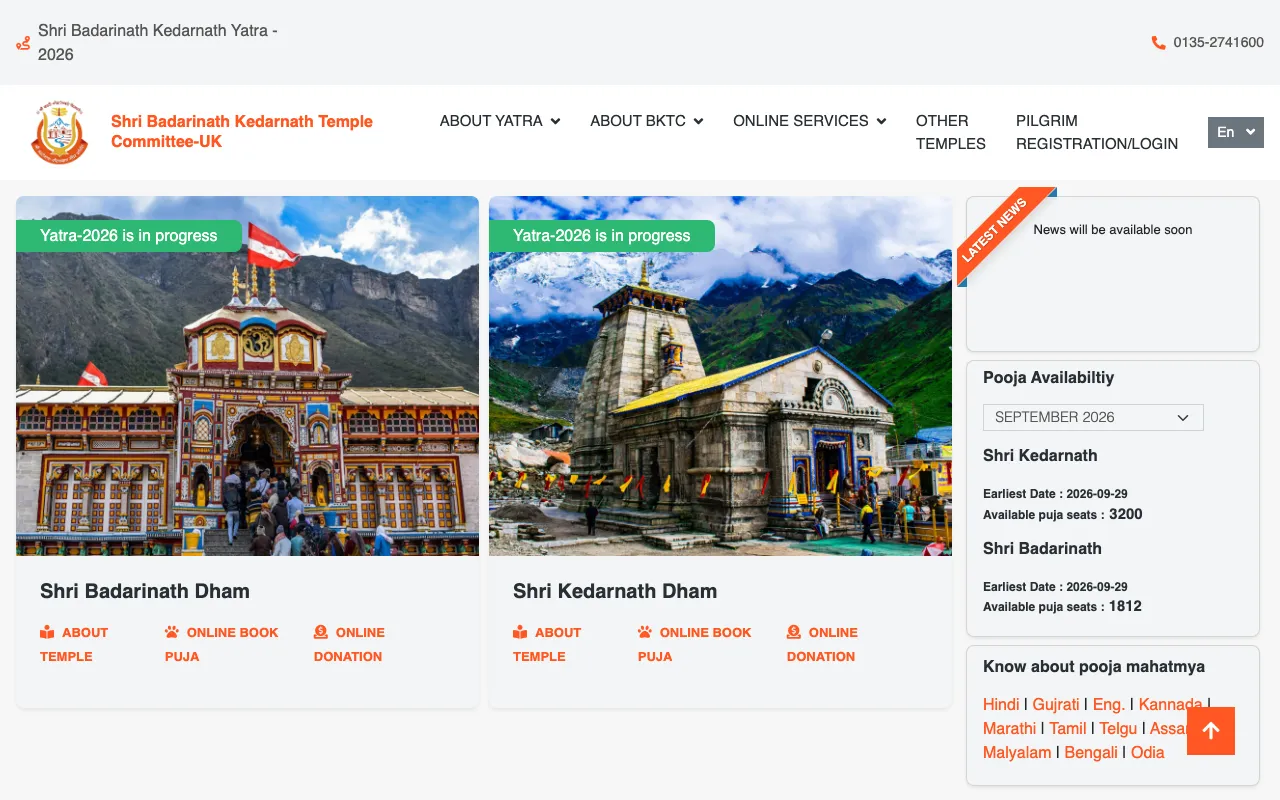Open About Temple link for Shri Kedarnath Dham
This screenshot has height=800, width=1280.
(547, 644)
